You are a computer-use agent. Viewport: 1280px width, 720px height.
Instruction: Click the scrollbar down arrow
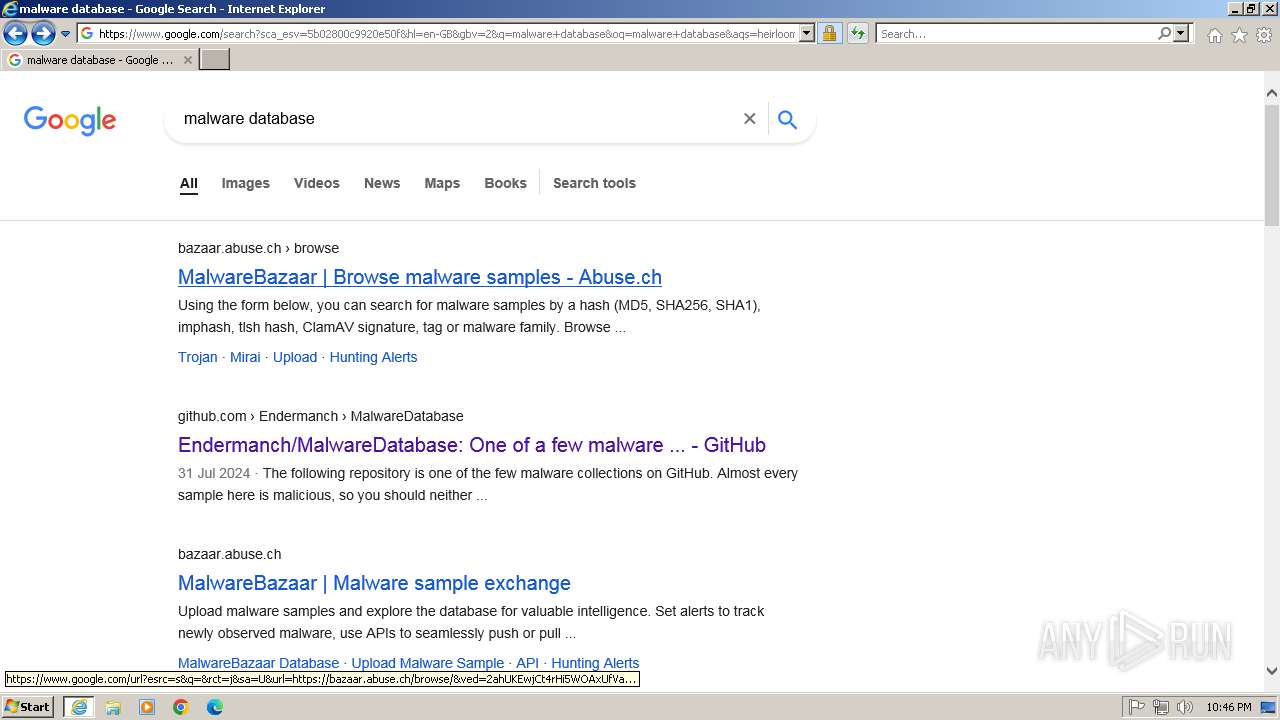click(x=1272, y=671)
